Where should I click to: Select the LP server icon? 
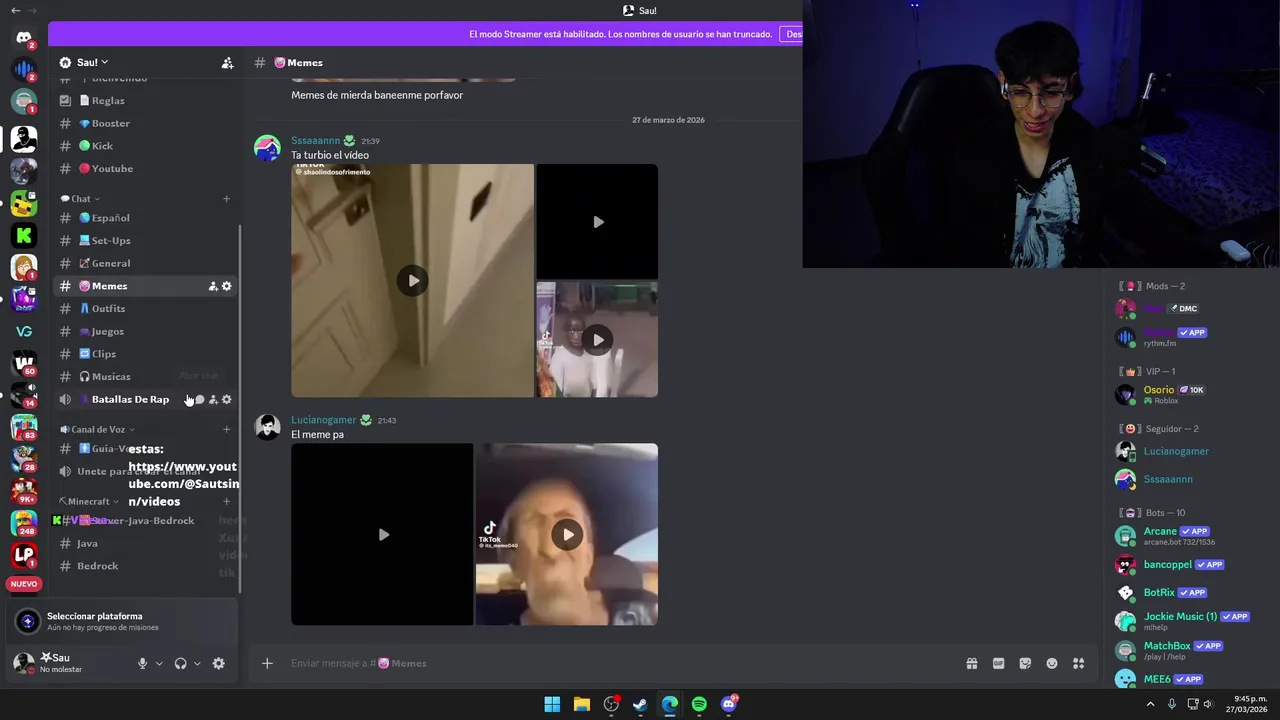click(x=24, y=554)
